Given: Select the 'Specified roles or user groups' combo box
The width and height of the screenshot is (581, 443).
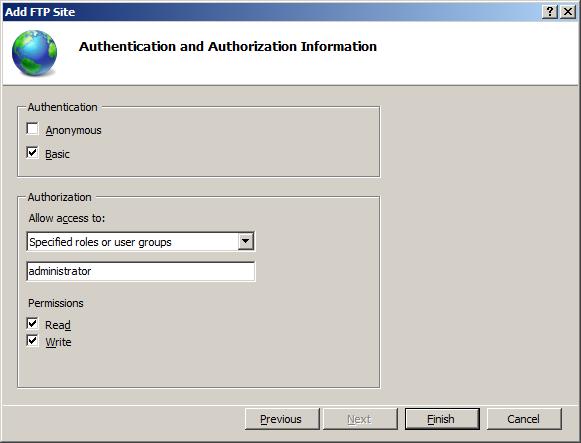Looking at the screenshot, I should point(140,242).
